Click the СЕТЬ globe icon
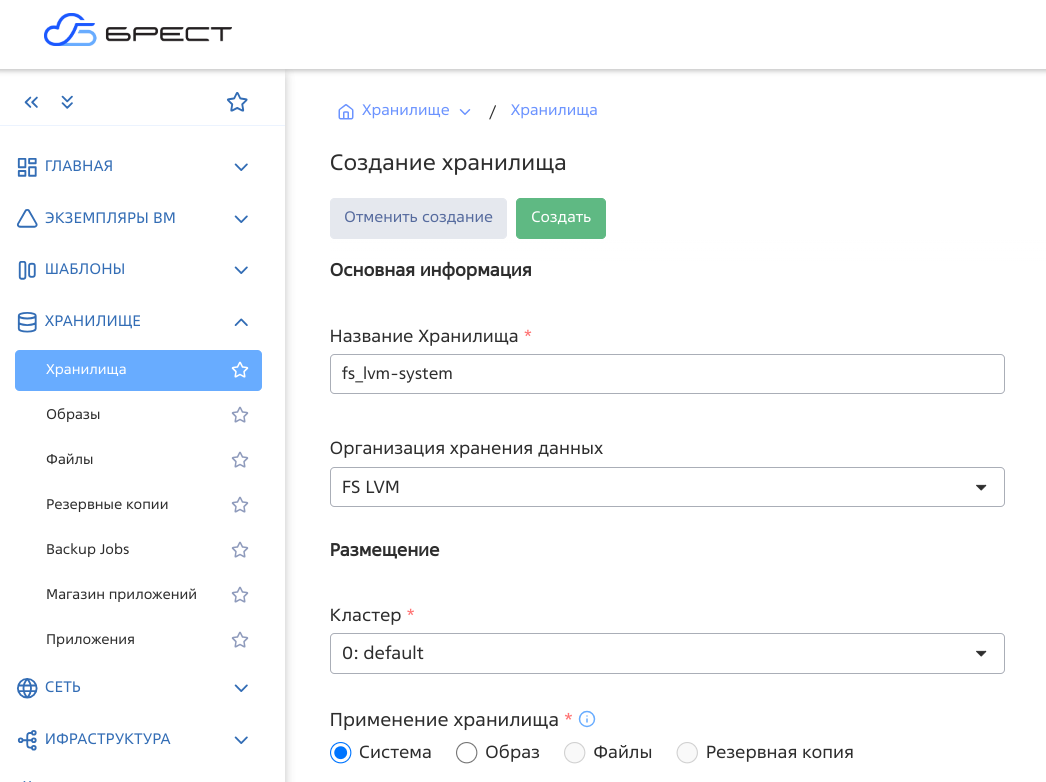 [x=25, y=687]
